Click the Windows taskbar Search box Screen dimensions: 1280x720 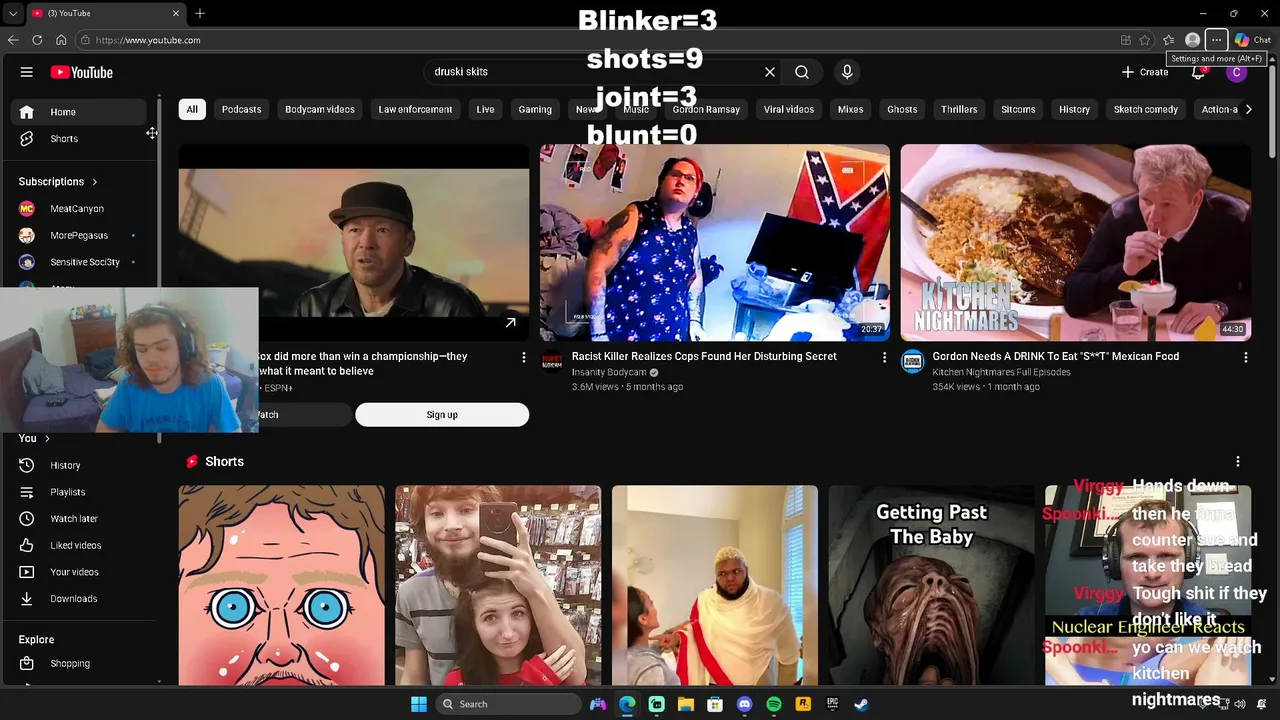(x=510, y=704)
